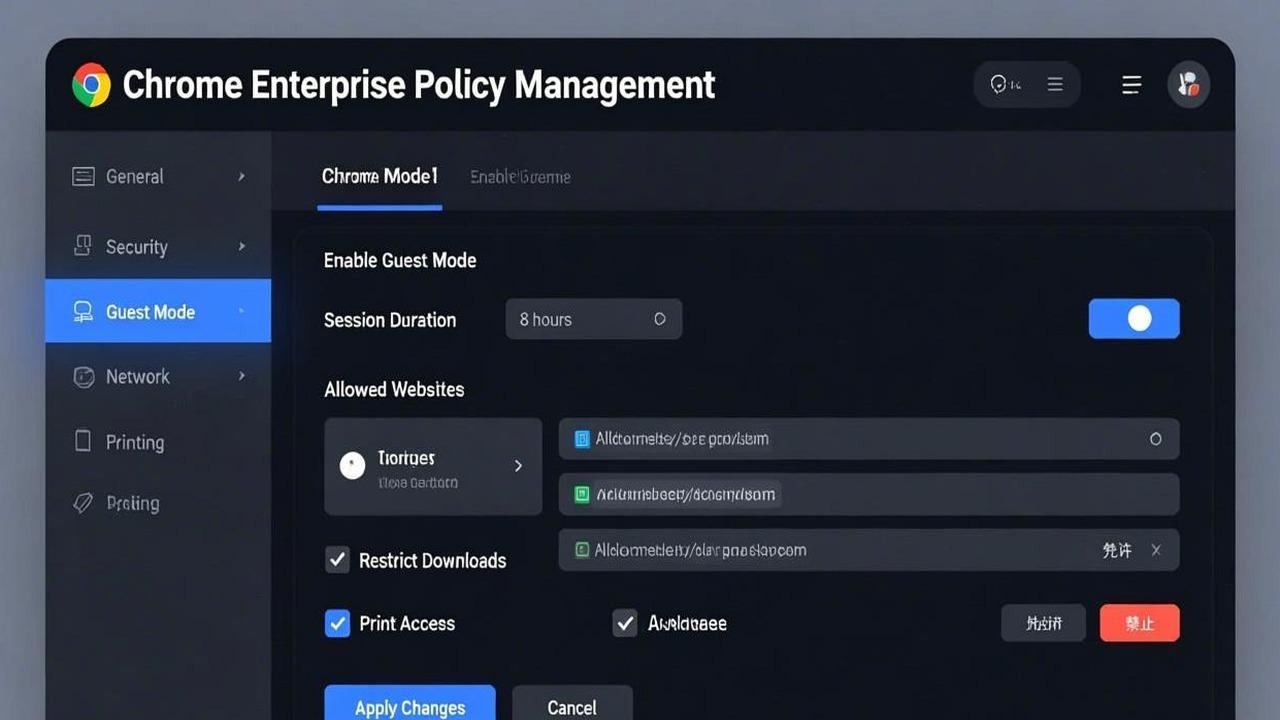Open the 8 hours Session Duration dropdown

594,319
